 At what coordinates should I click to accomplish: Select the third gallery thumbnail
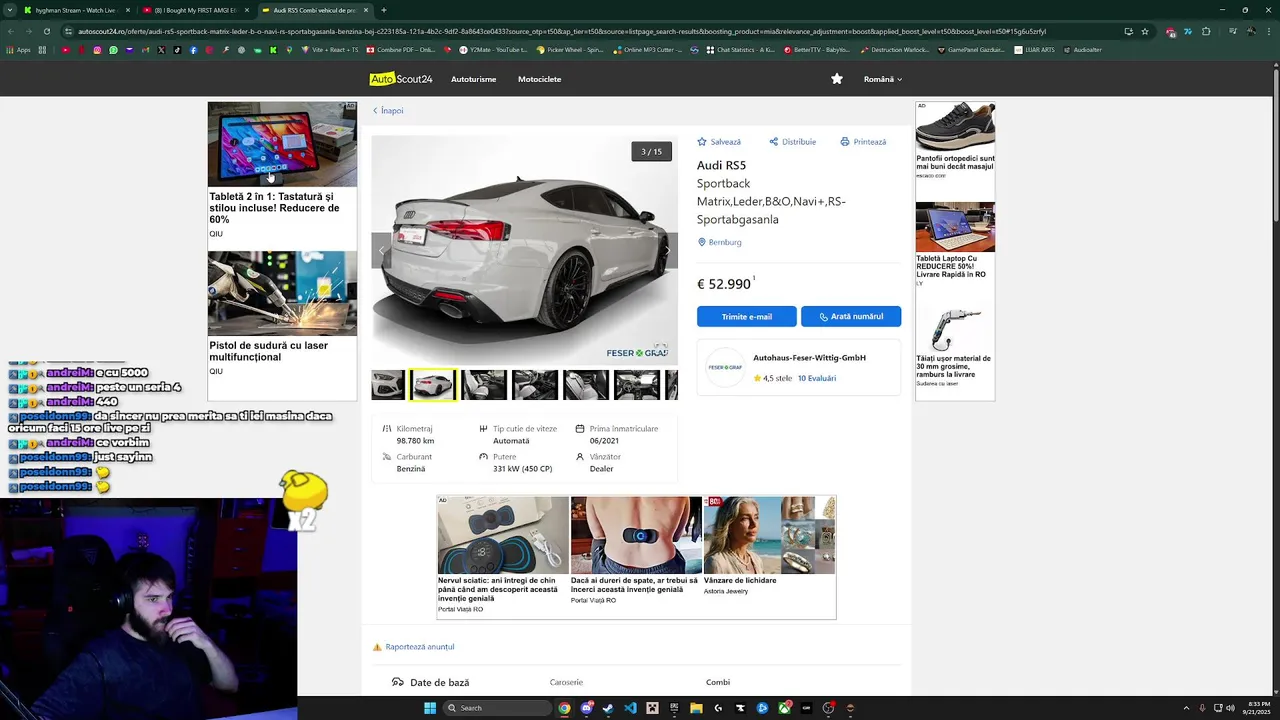(x=484, y=385)
